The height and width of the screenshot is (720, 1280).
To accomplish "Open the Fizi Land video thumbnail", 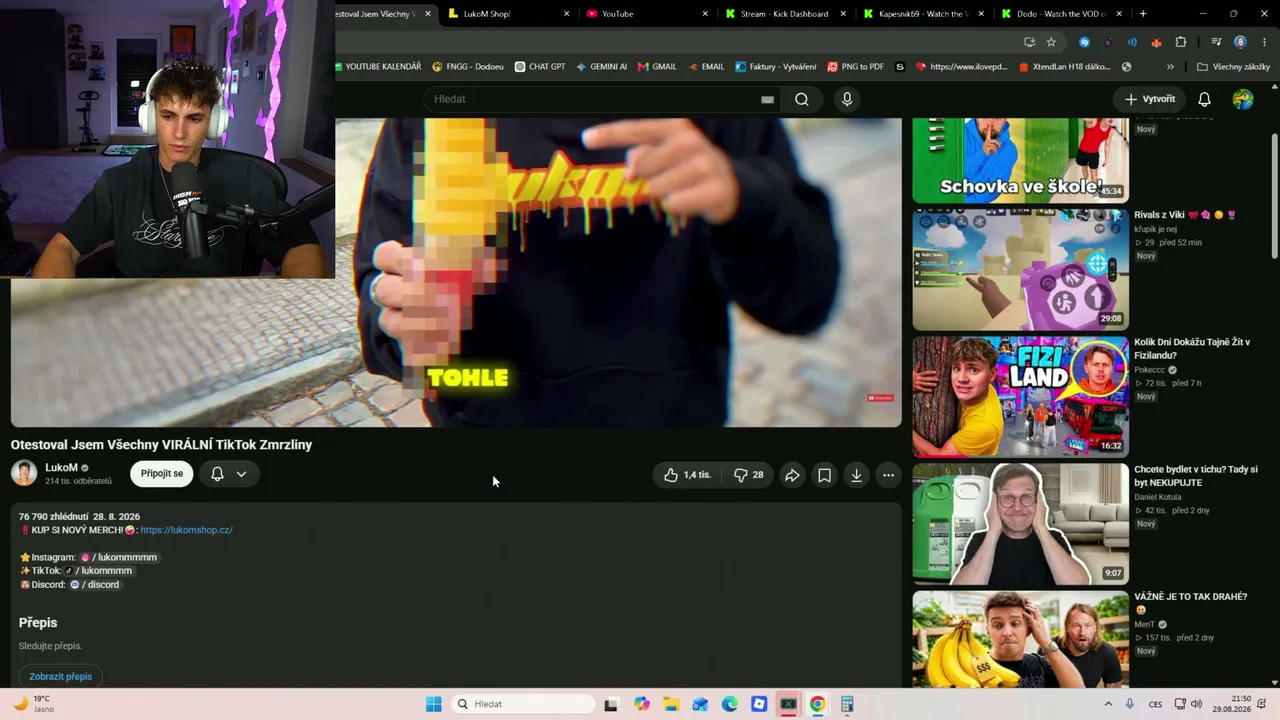I will (x=1020, y=396).
